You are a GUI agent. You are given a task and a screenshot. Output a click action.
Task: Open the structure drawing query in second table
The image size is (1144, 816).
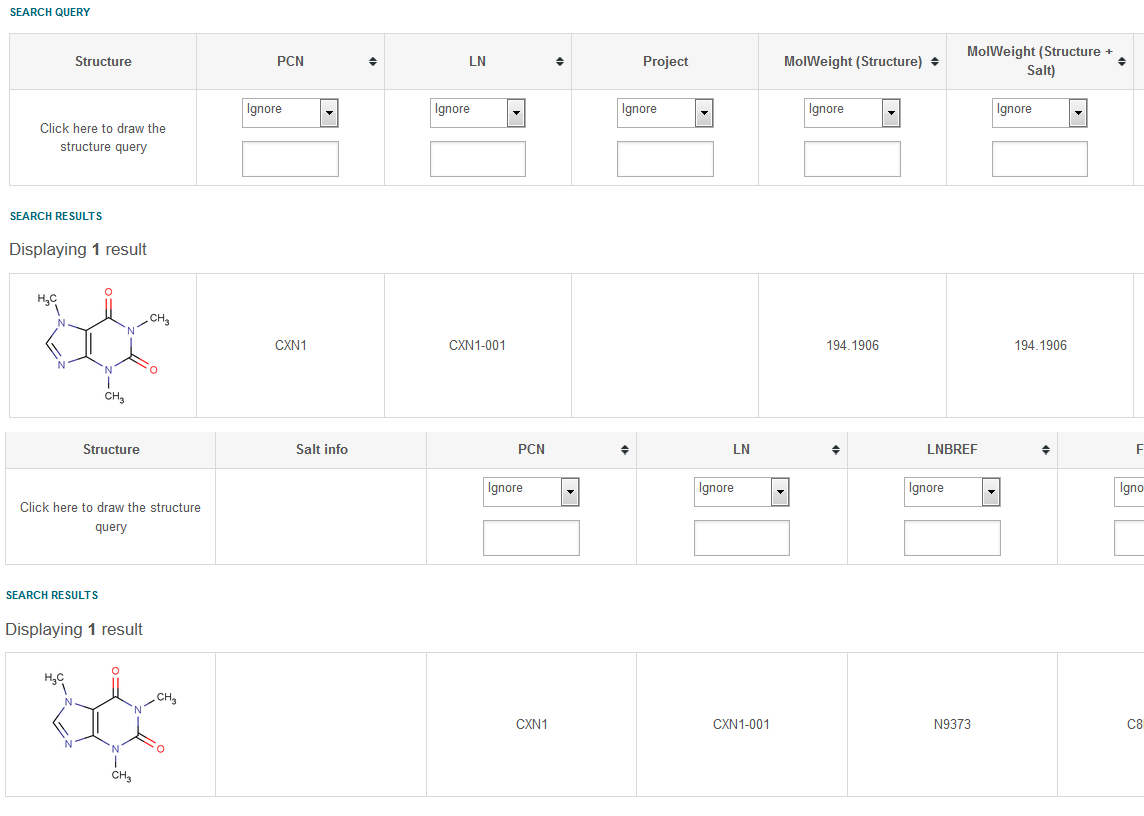[110, 517]
